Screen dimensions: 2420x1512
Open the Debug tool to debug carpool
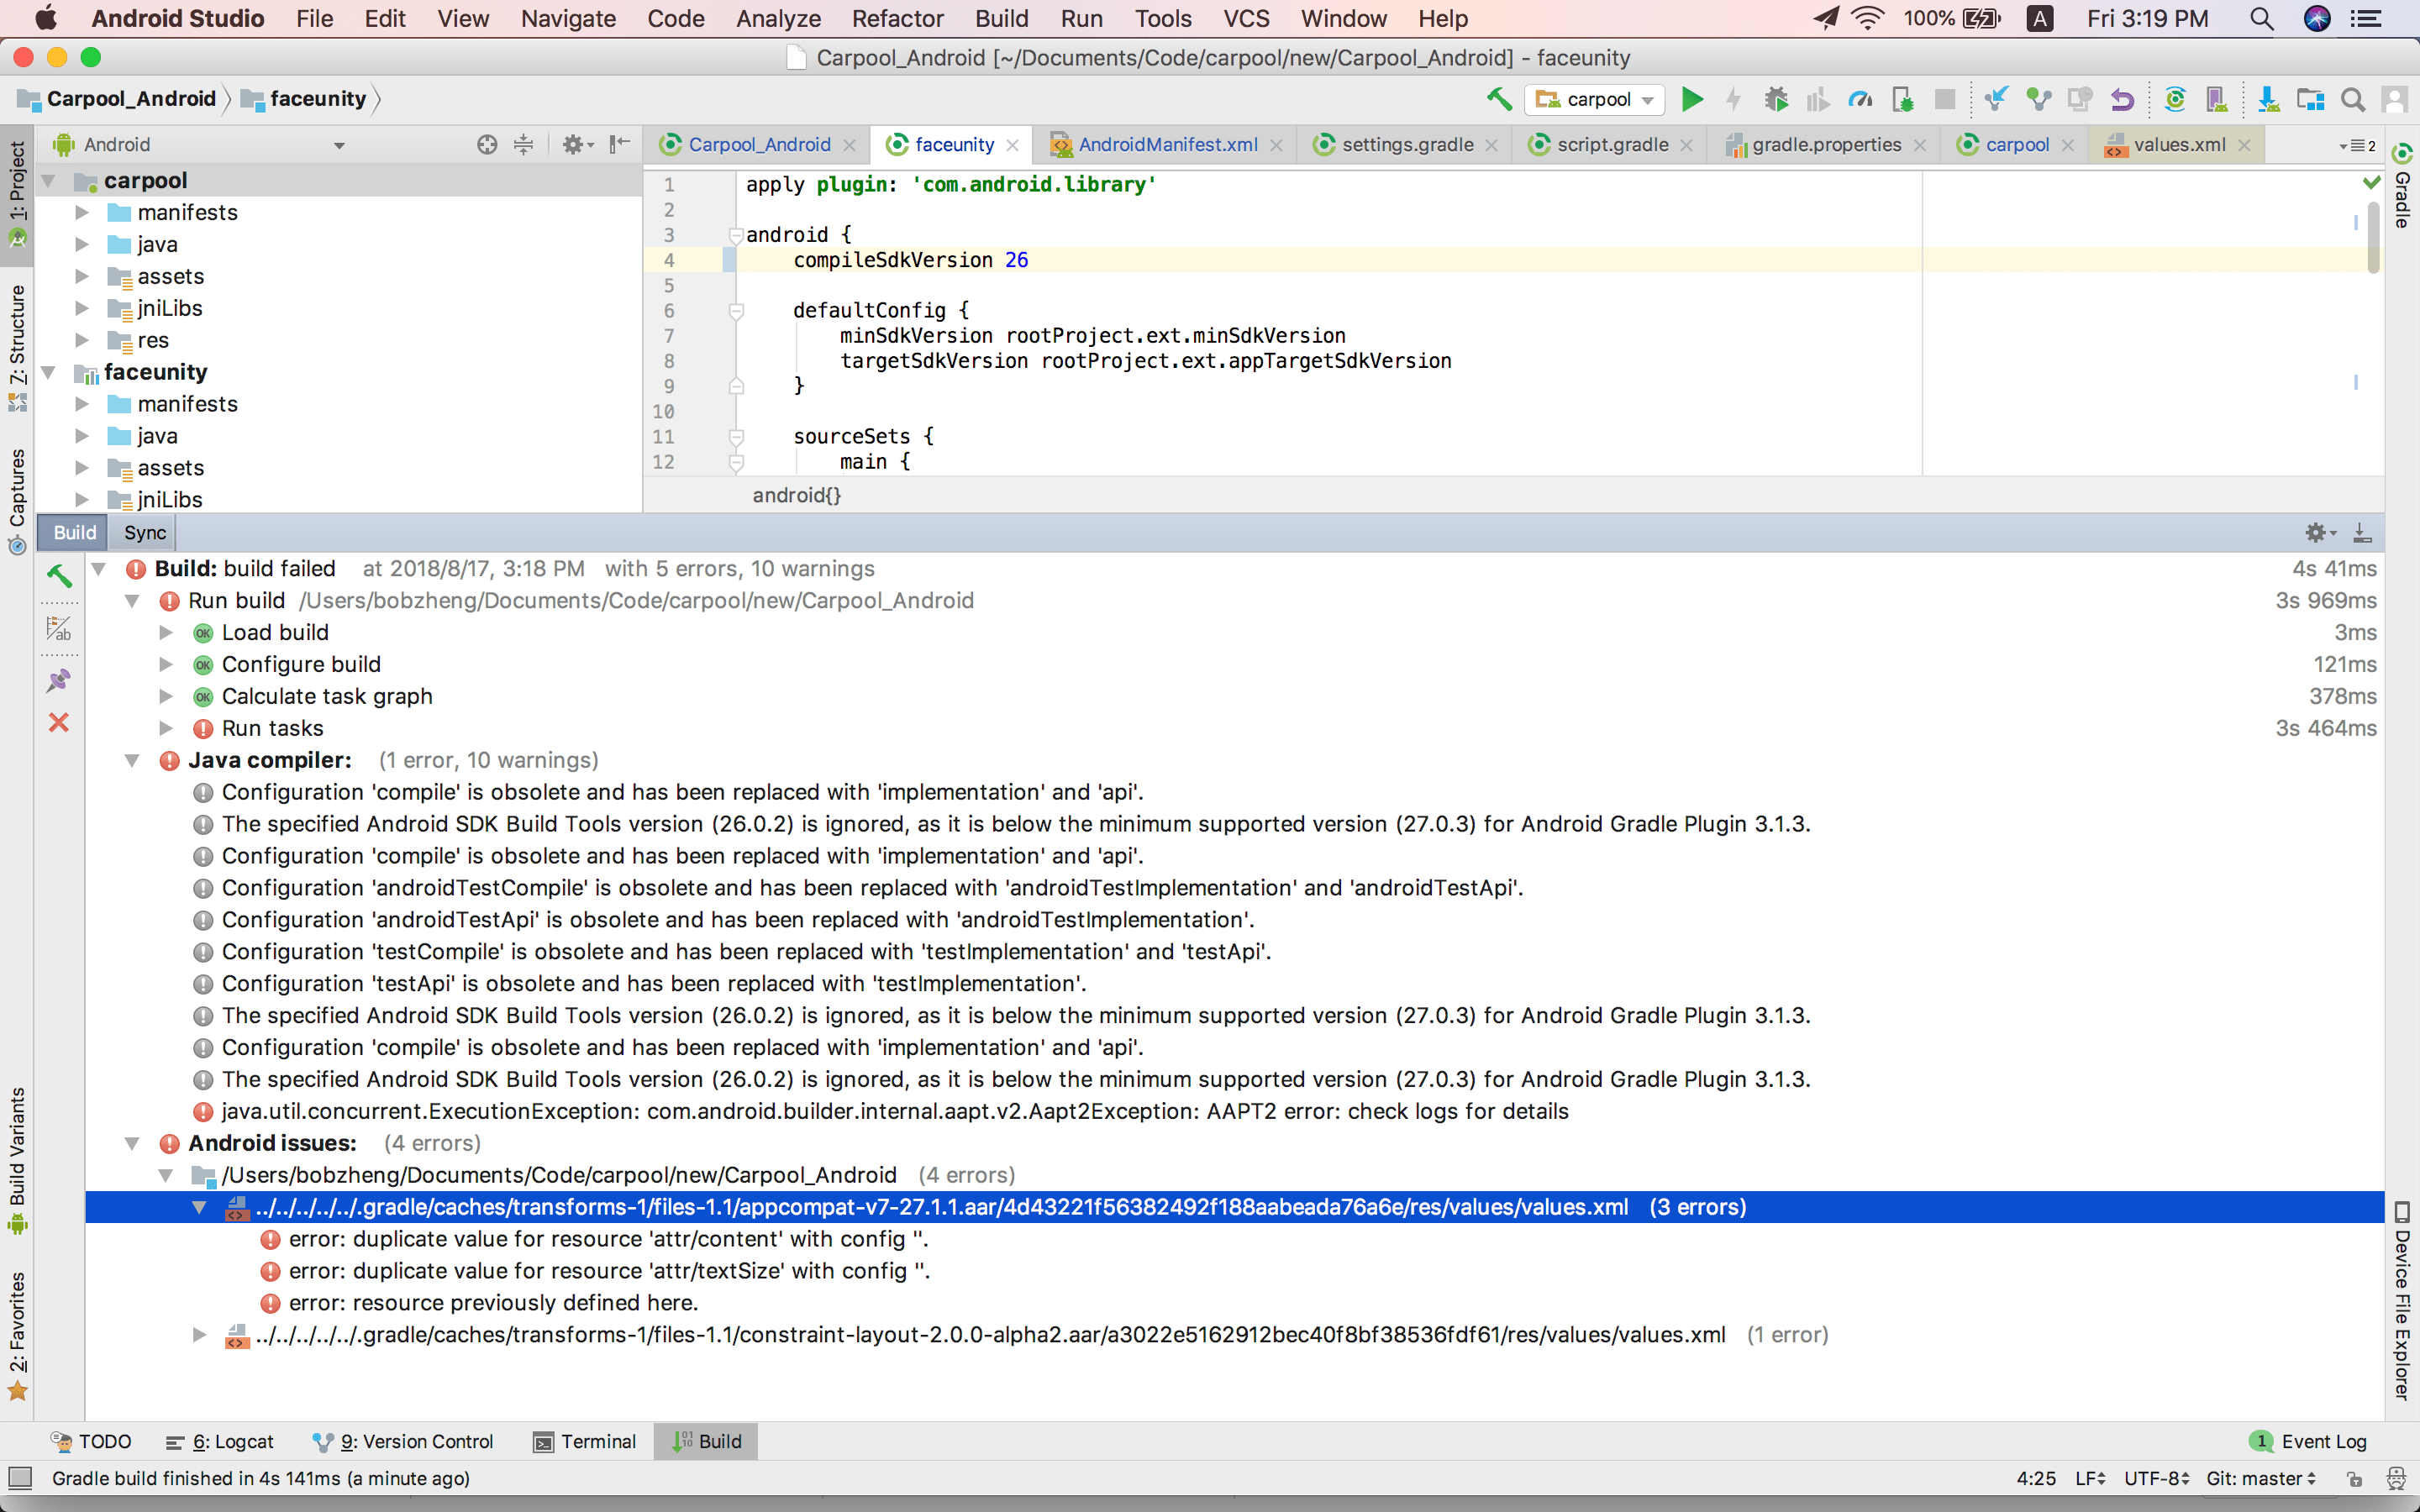(1779, 99)
